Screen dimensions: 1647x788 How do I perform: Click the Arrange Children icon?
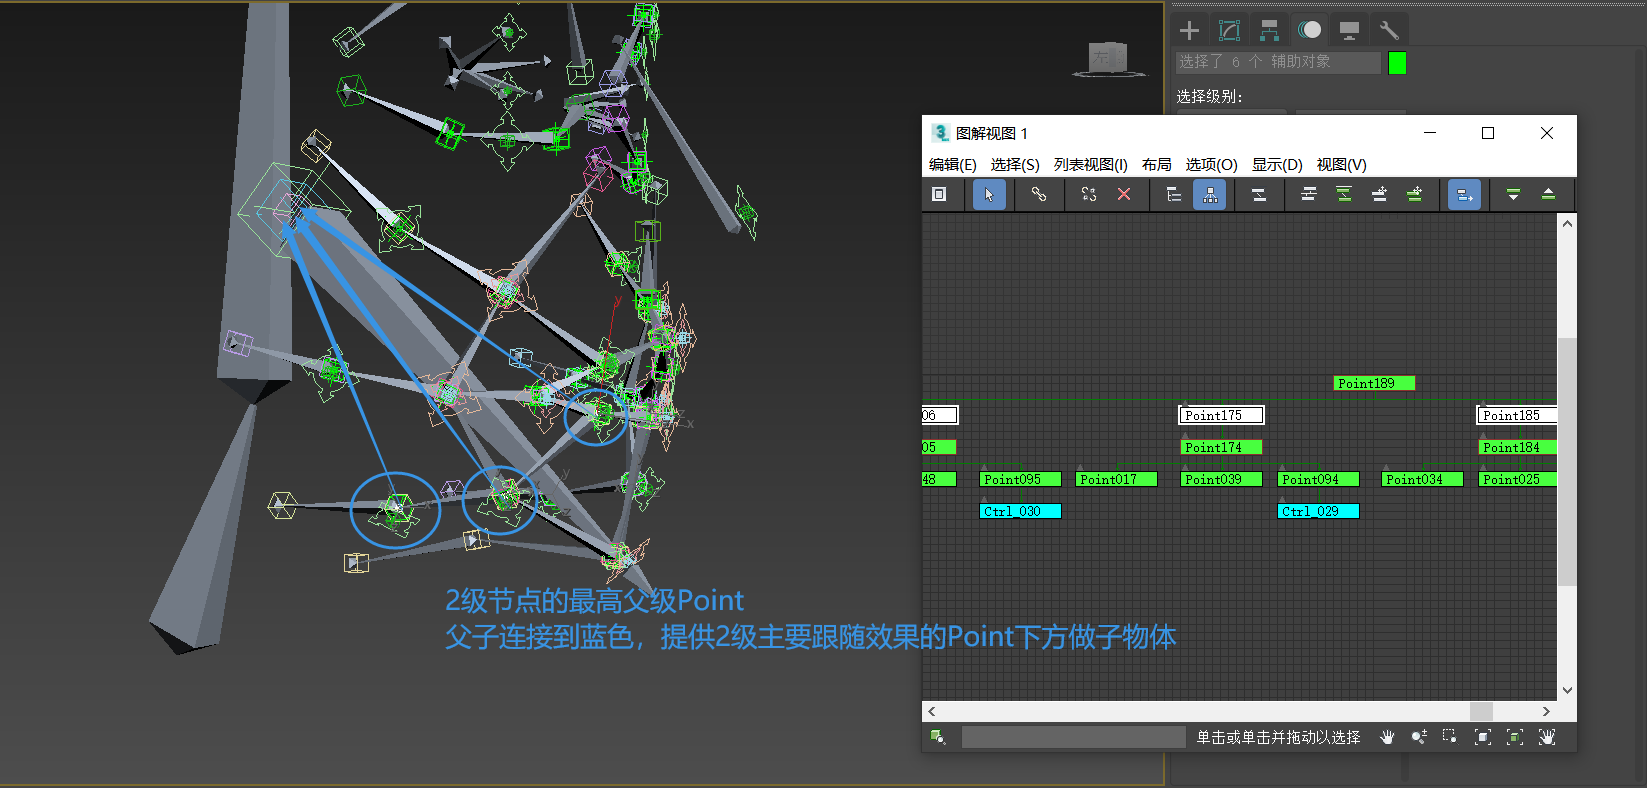pyautogui.click(x=1308, y=195)
